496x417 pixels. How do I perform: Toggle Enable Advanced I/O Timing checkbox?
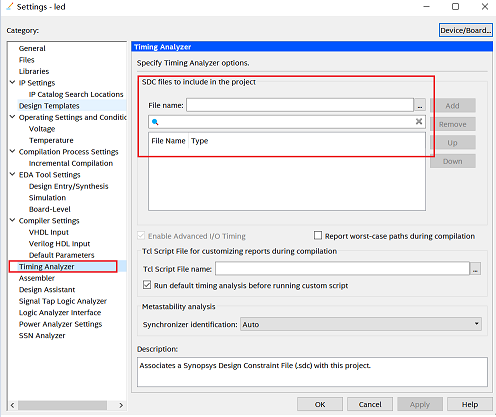pyautogui.click(x=141, y=236)
